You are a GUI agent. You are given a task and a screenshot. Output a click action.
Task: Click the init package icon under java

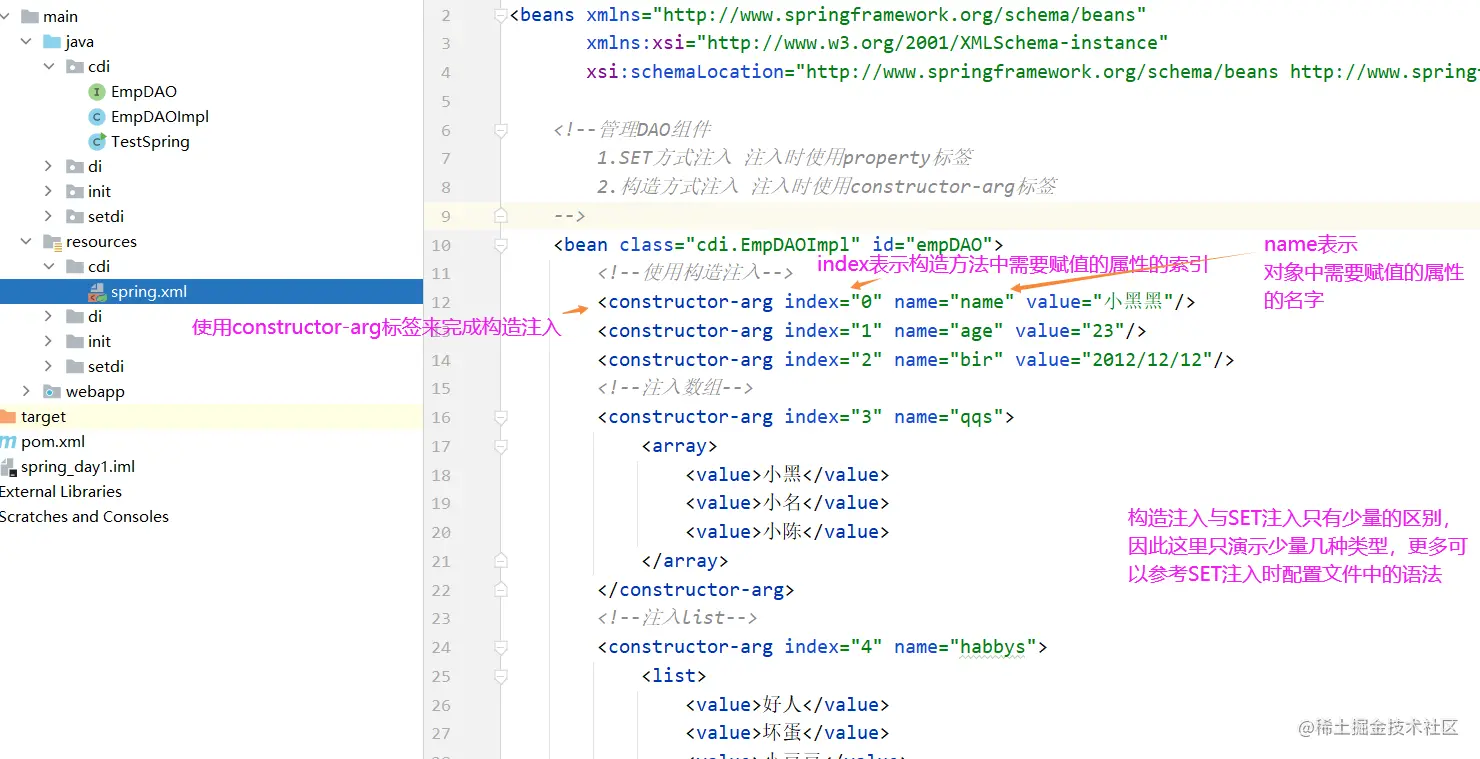coord(75,192)
